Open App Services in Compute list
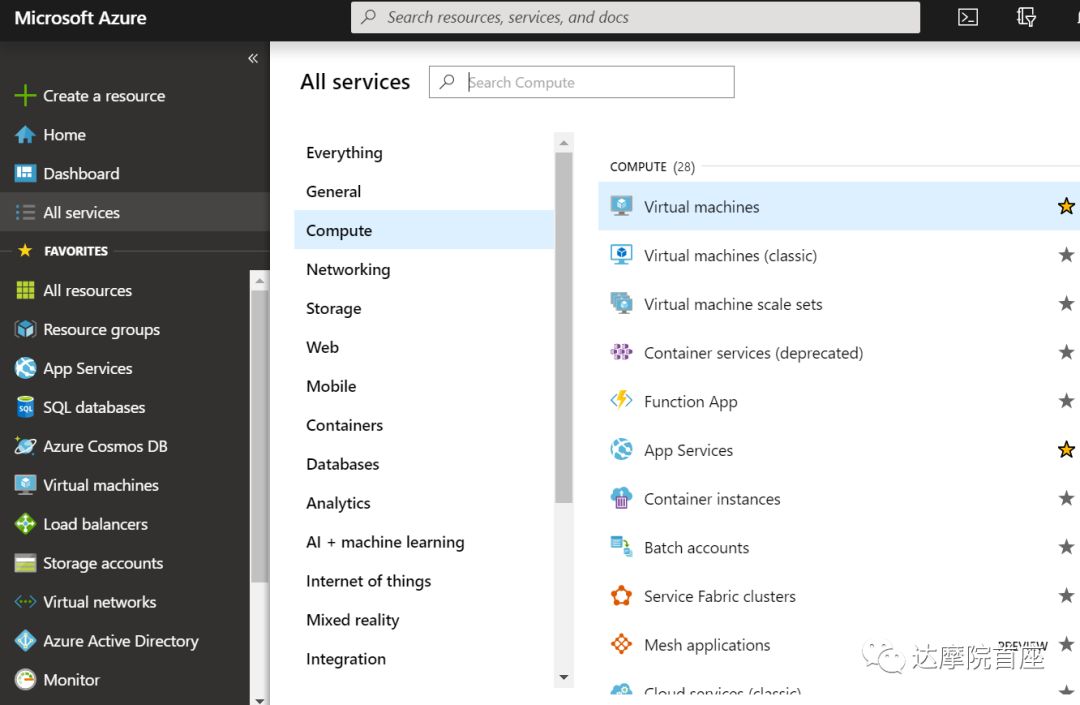Viewport: 1080px width, 705px height. [688, 450]
